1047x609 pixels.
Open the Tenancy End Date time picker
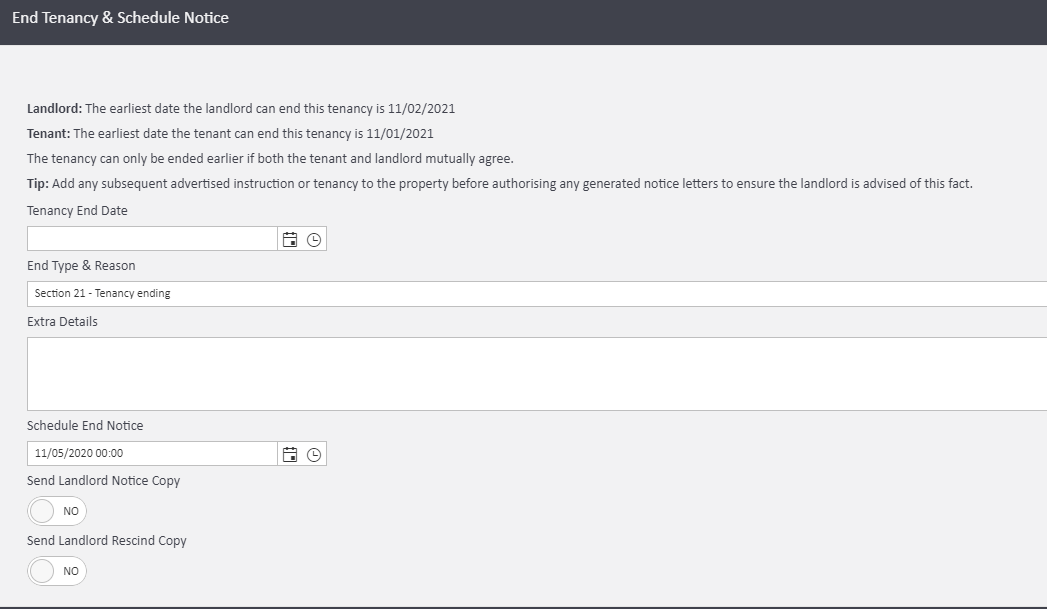(314, 240)
